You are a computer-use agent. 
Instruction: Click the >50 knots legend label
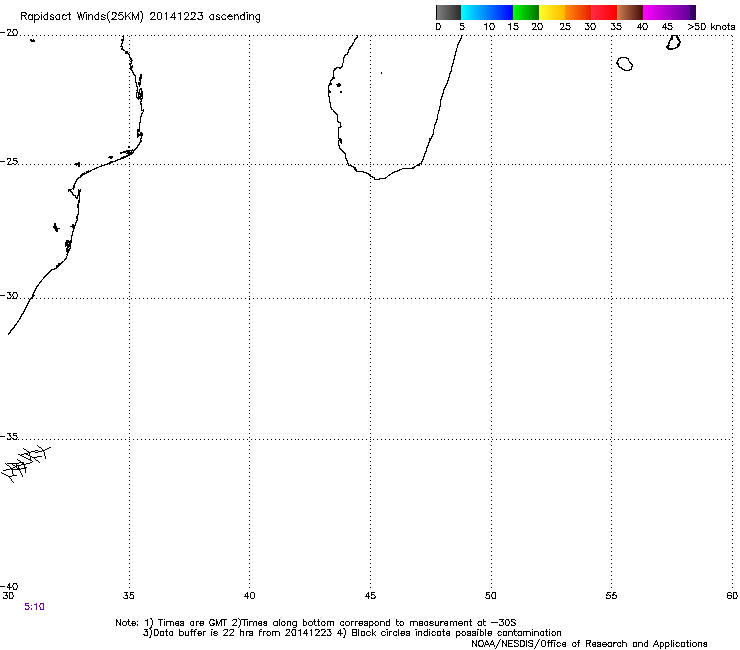pyautogui.click(x=711, y=27)
